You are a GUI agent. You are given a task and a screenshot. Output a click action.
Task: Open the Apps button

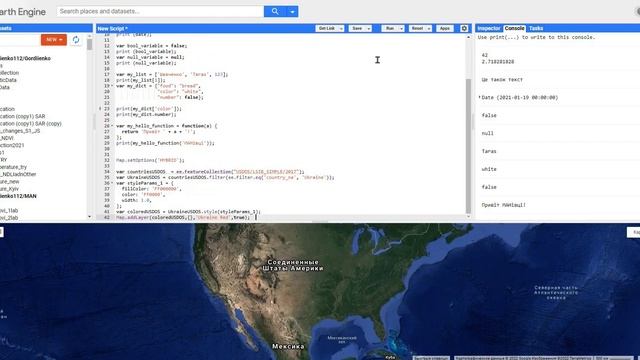(444, 28)
